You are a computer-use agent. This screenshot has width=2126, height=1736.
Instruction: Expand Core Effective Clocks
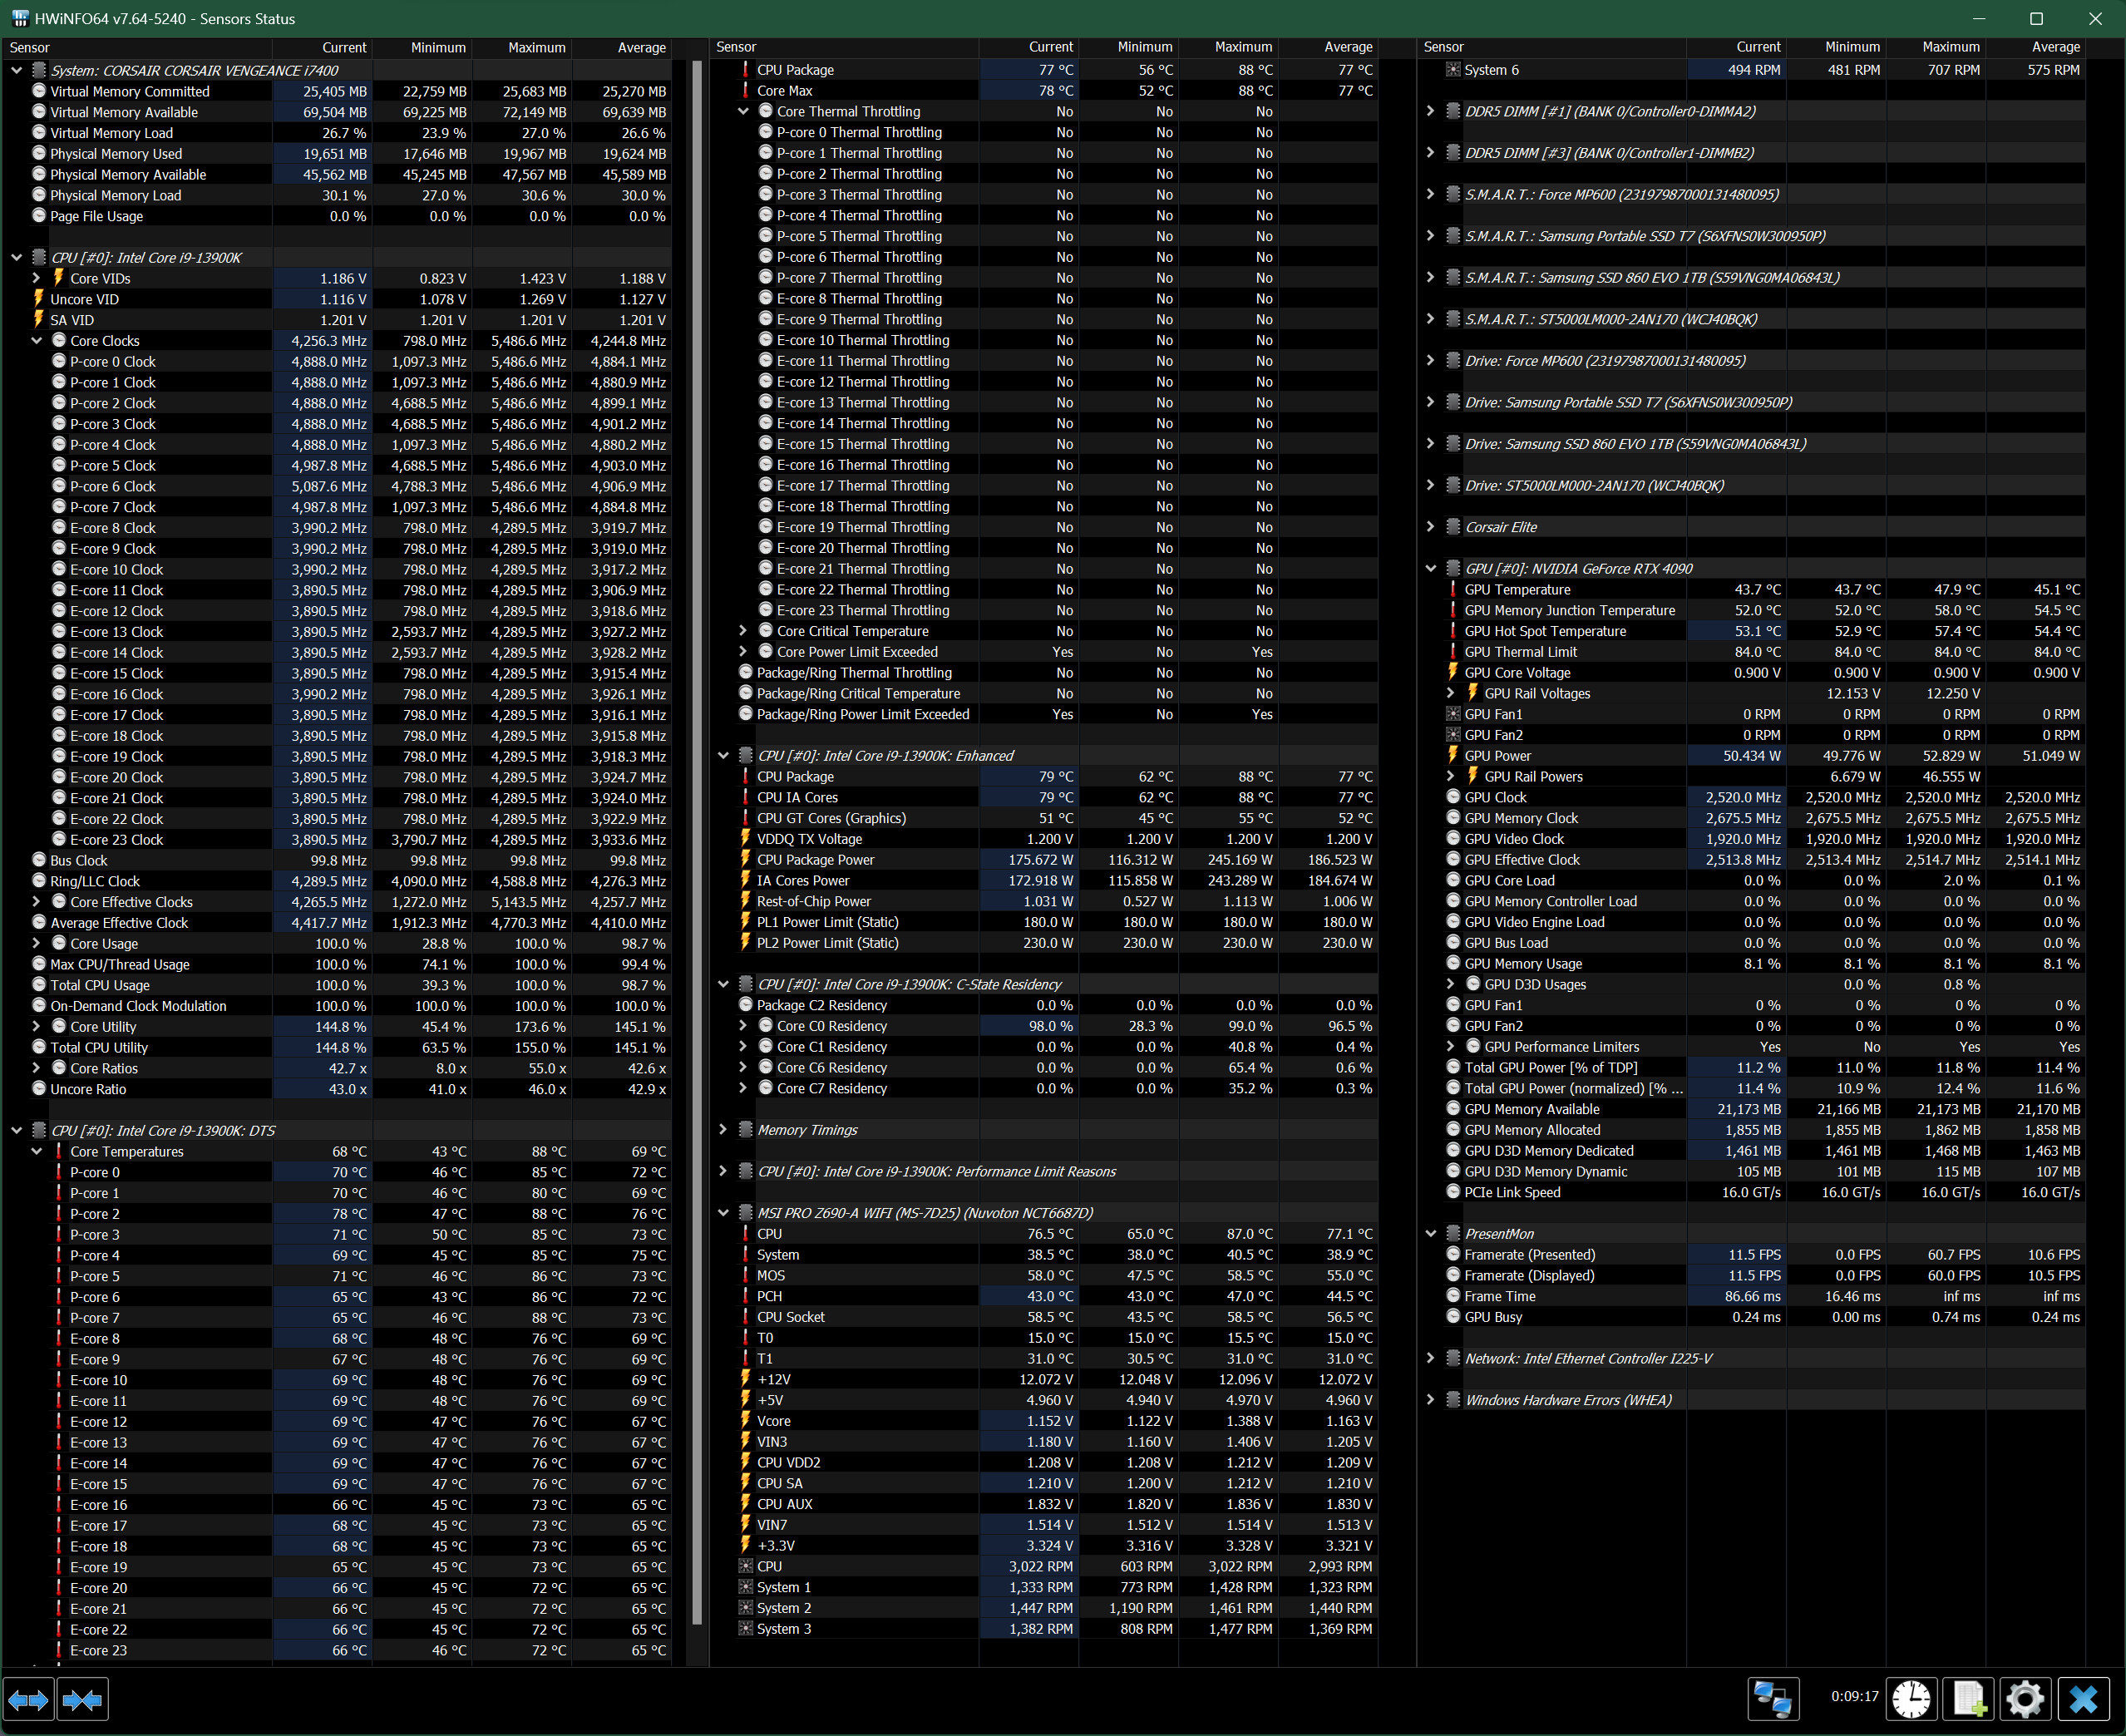point(36,902)
